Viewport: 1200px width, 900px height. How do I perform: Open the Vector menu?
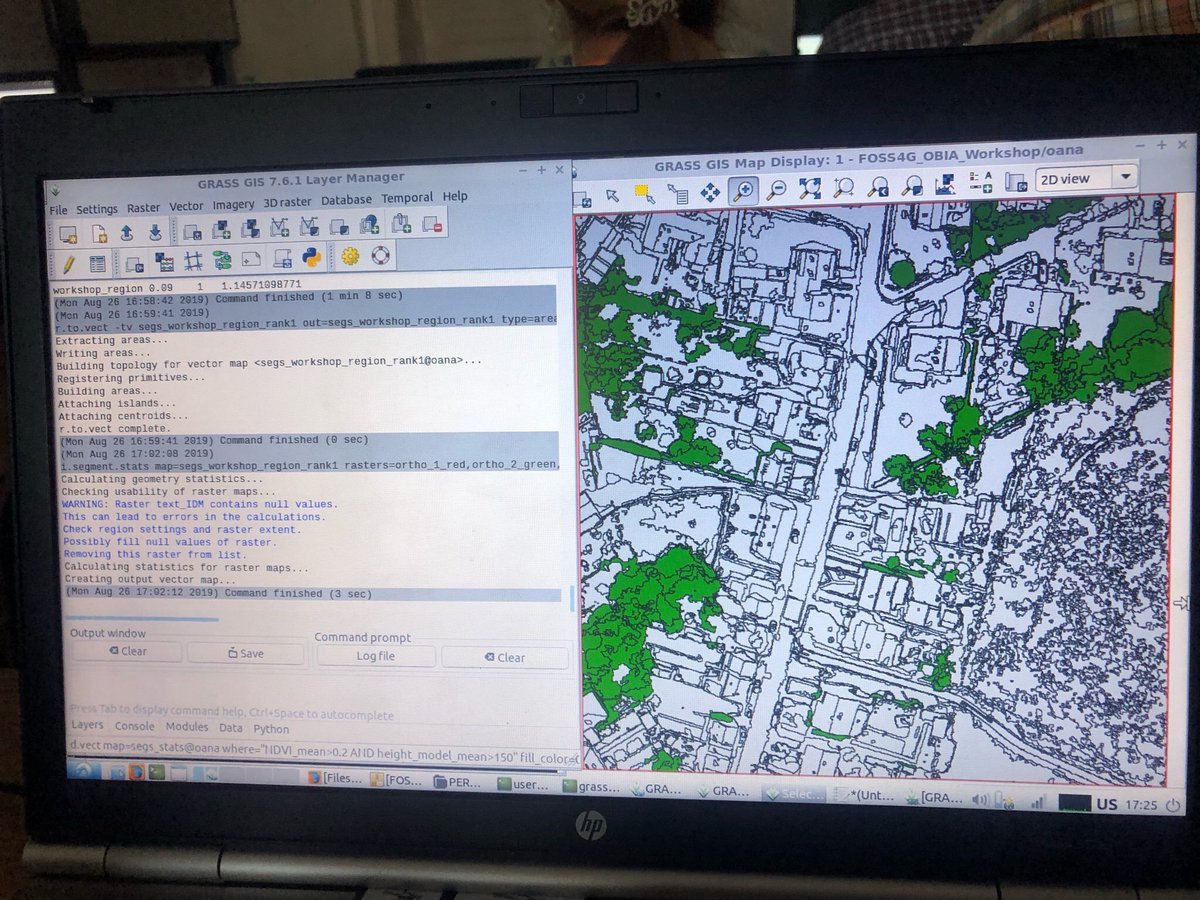pos(186,206)
